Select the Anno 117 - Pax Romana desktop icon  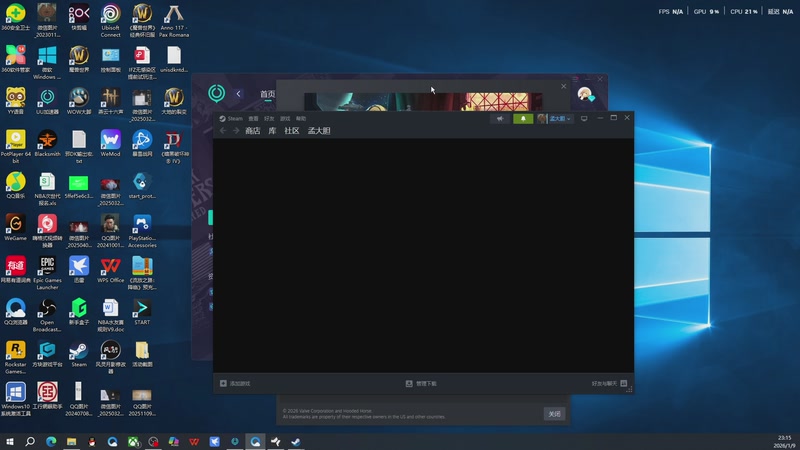pos(174,20)
